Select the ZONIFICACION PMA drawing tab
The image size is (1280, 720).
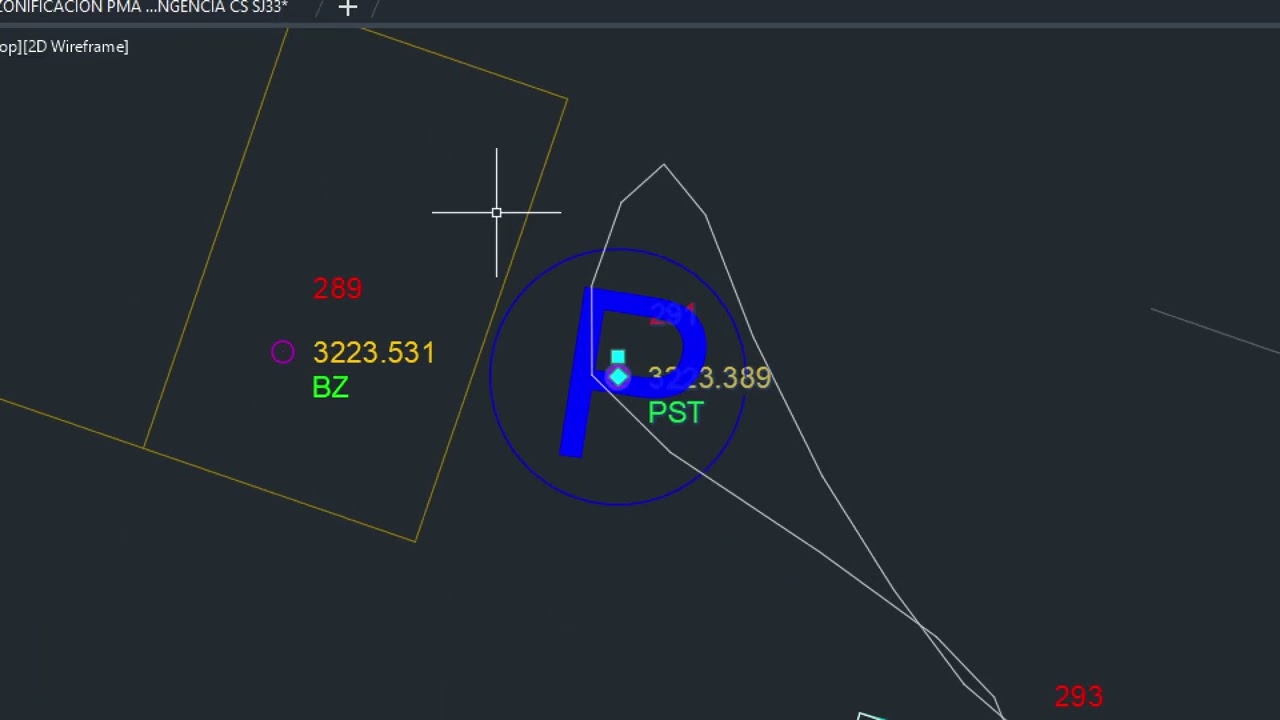tap(145, 8)
